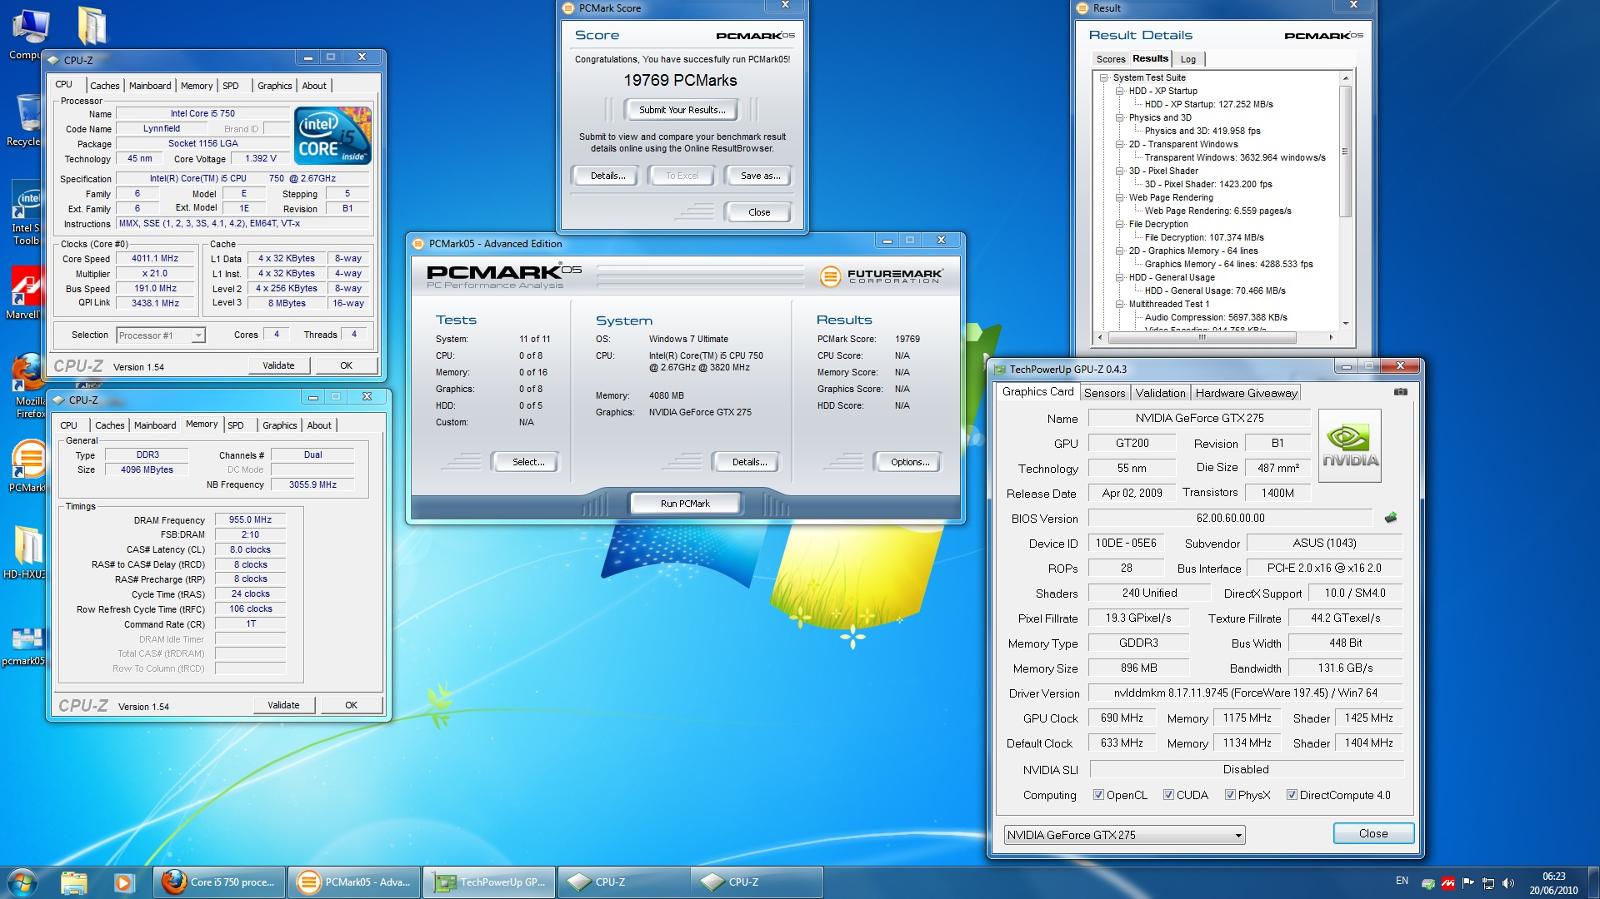Click Validate in the CPU-Z Memory window
Screen dimensions: 1600x899
coord(283,705)
